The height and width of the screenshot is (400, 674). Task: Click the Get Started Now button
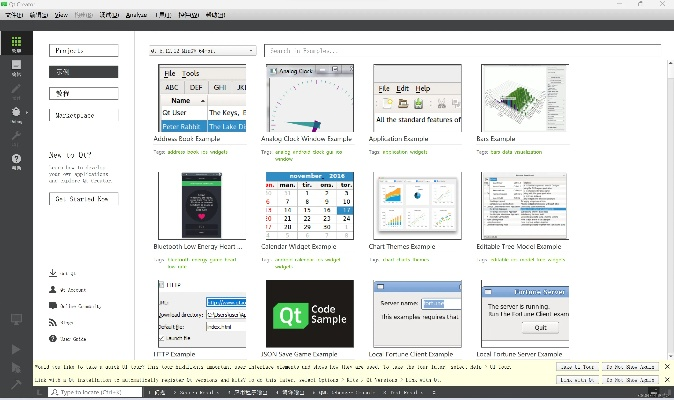click(x=84, y=199)
